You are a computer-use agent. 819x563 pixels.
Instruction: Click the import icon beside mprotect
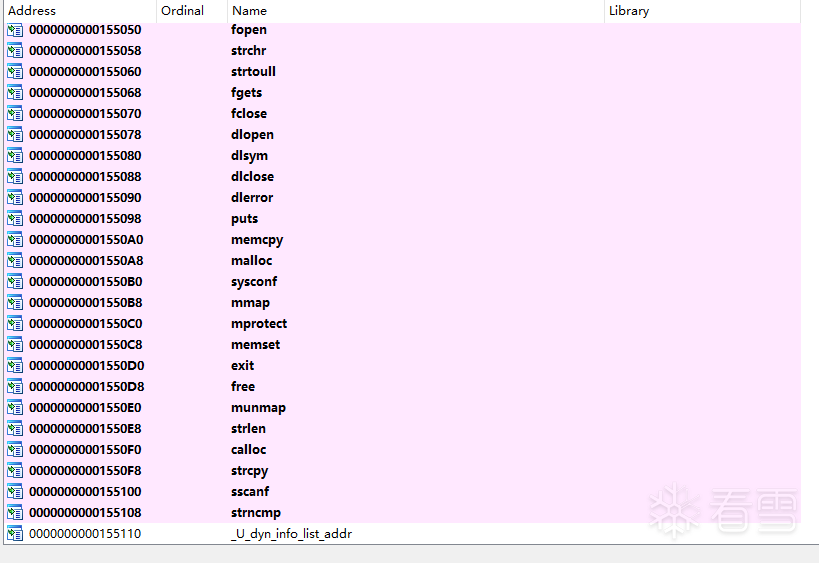[15, 324]
